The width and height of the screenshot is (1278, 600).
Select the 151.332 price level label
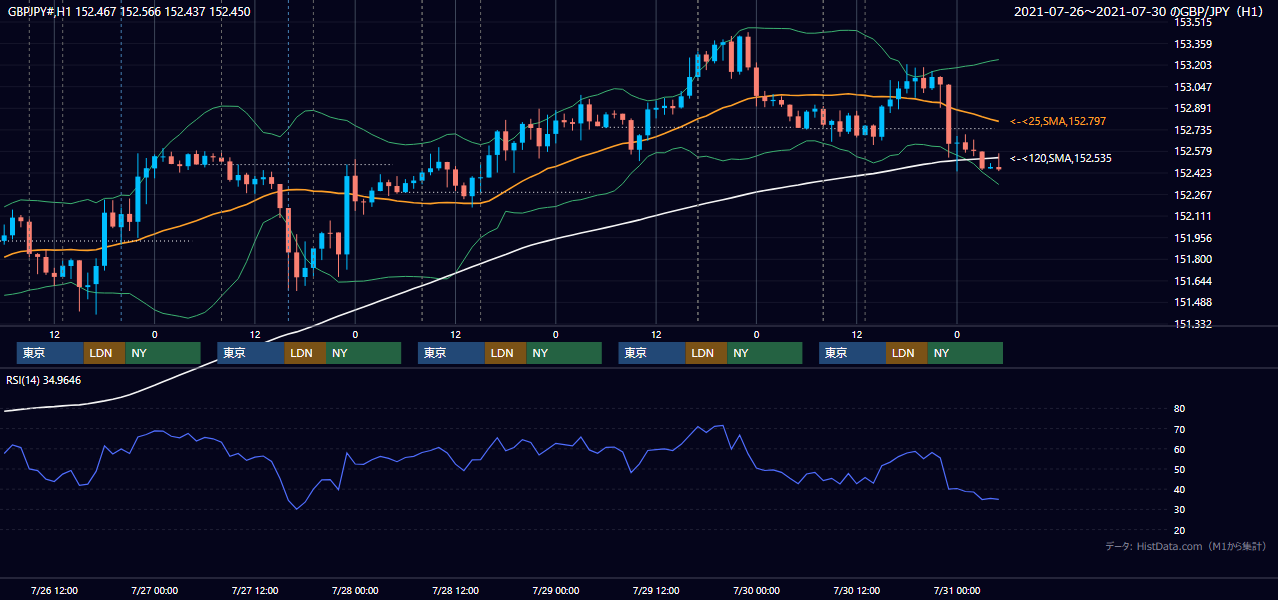click(x=1193, y=324)
